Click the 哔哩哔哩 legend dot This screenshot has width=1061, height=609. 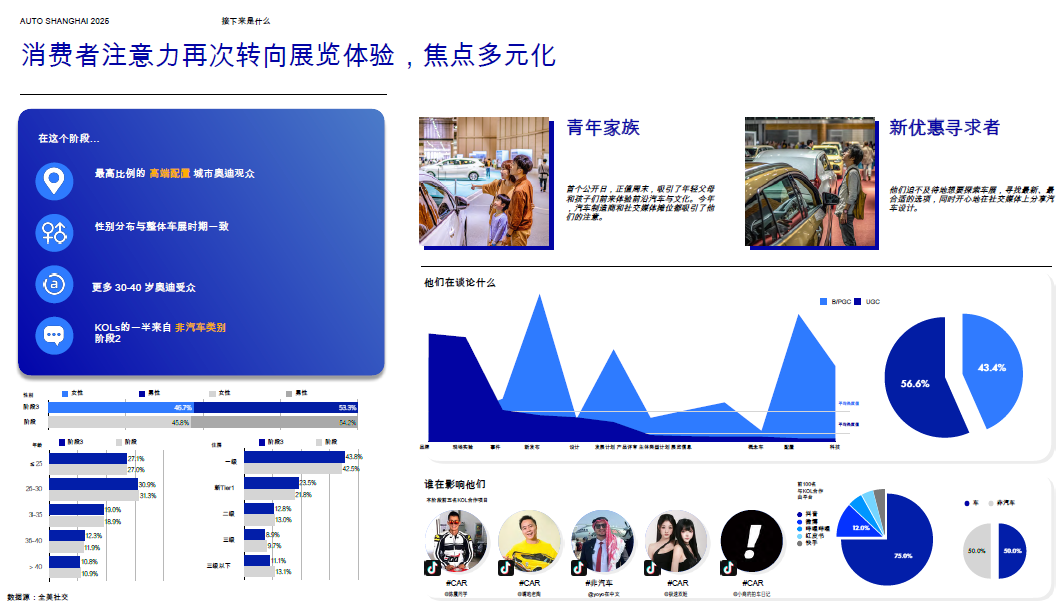tap(800, 528)
